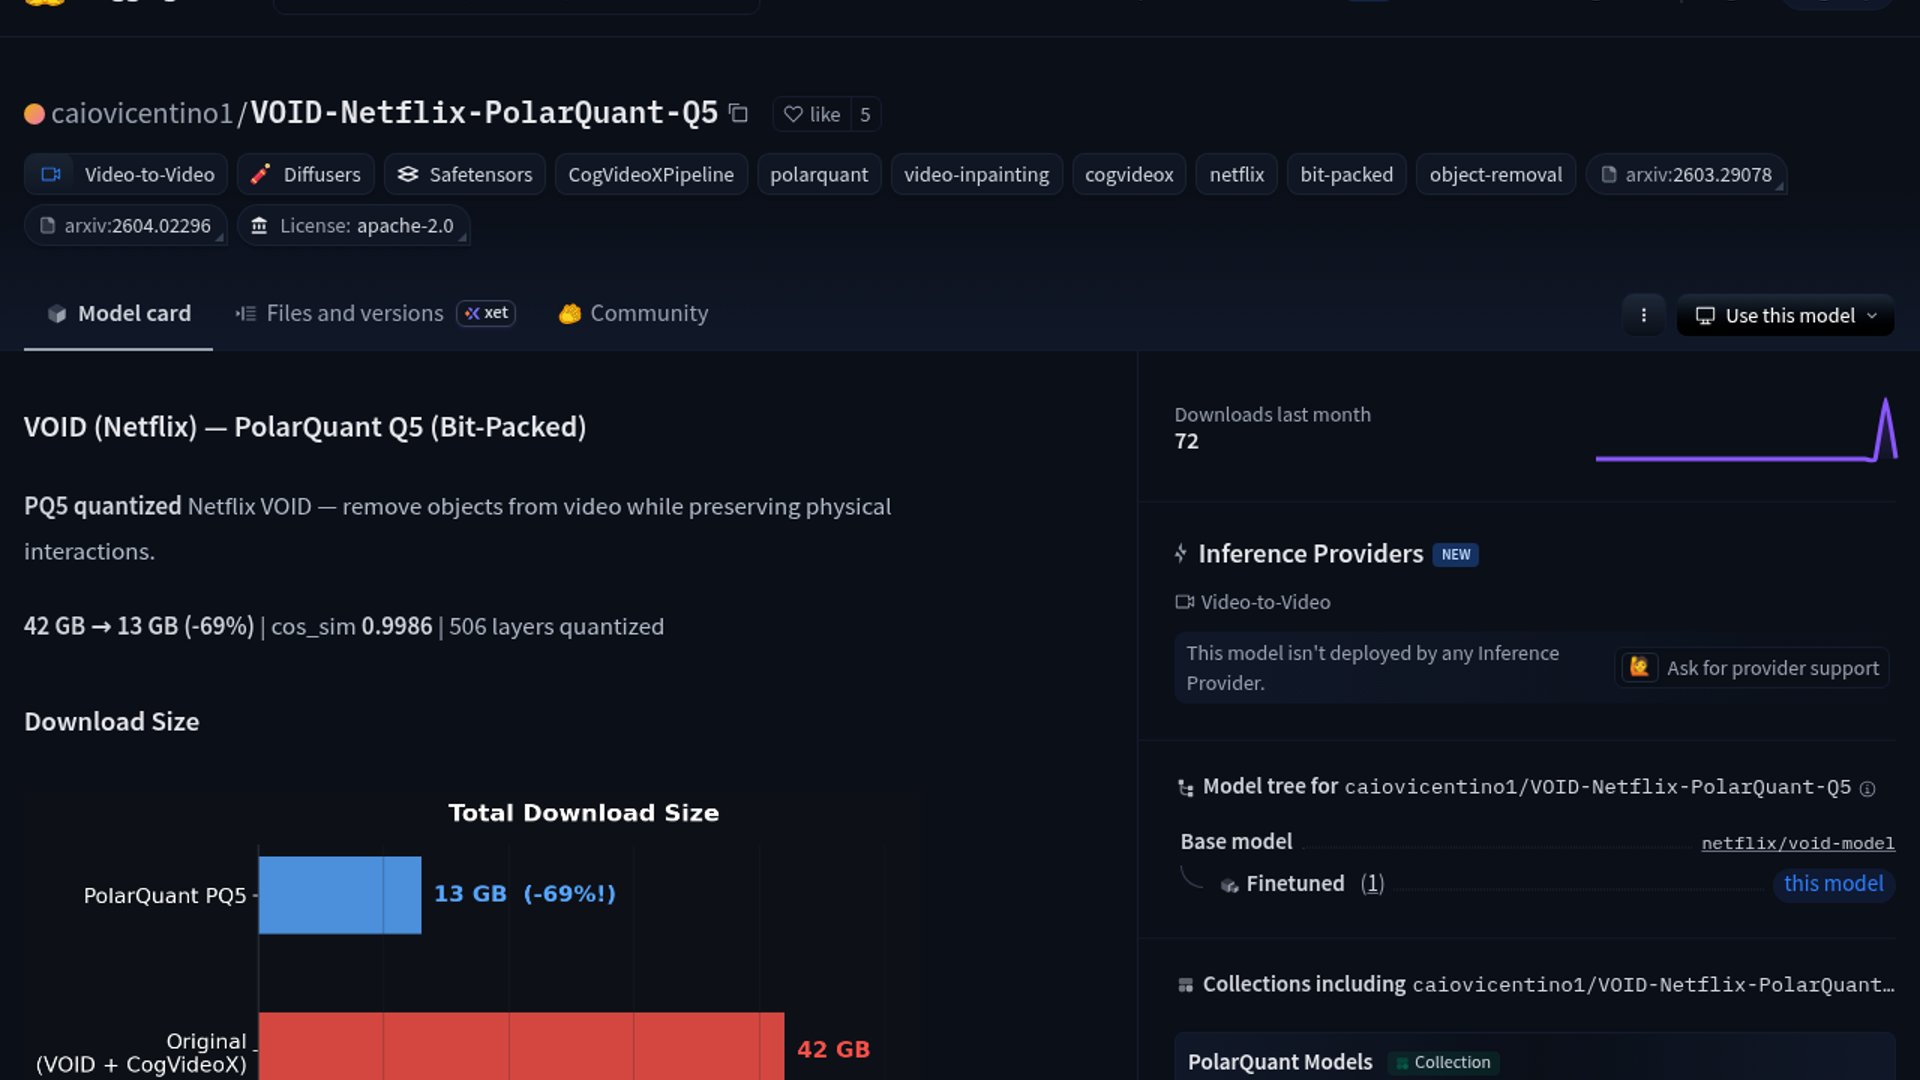Image resolution: width=1920 pixels, height=1080 pixels.
Task: Switch to Files and versions tab
Action: (x=354, y=314)
